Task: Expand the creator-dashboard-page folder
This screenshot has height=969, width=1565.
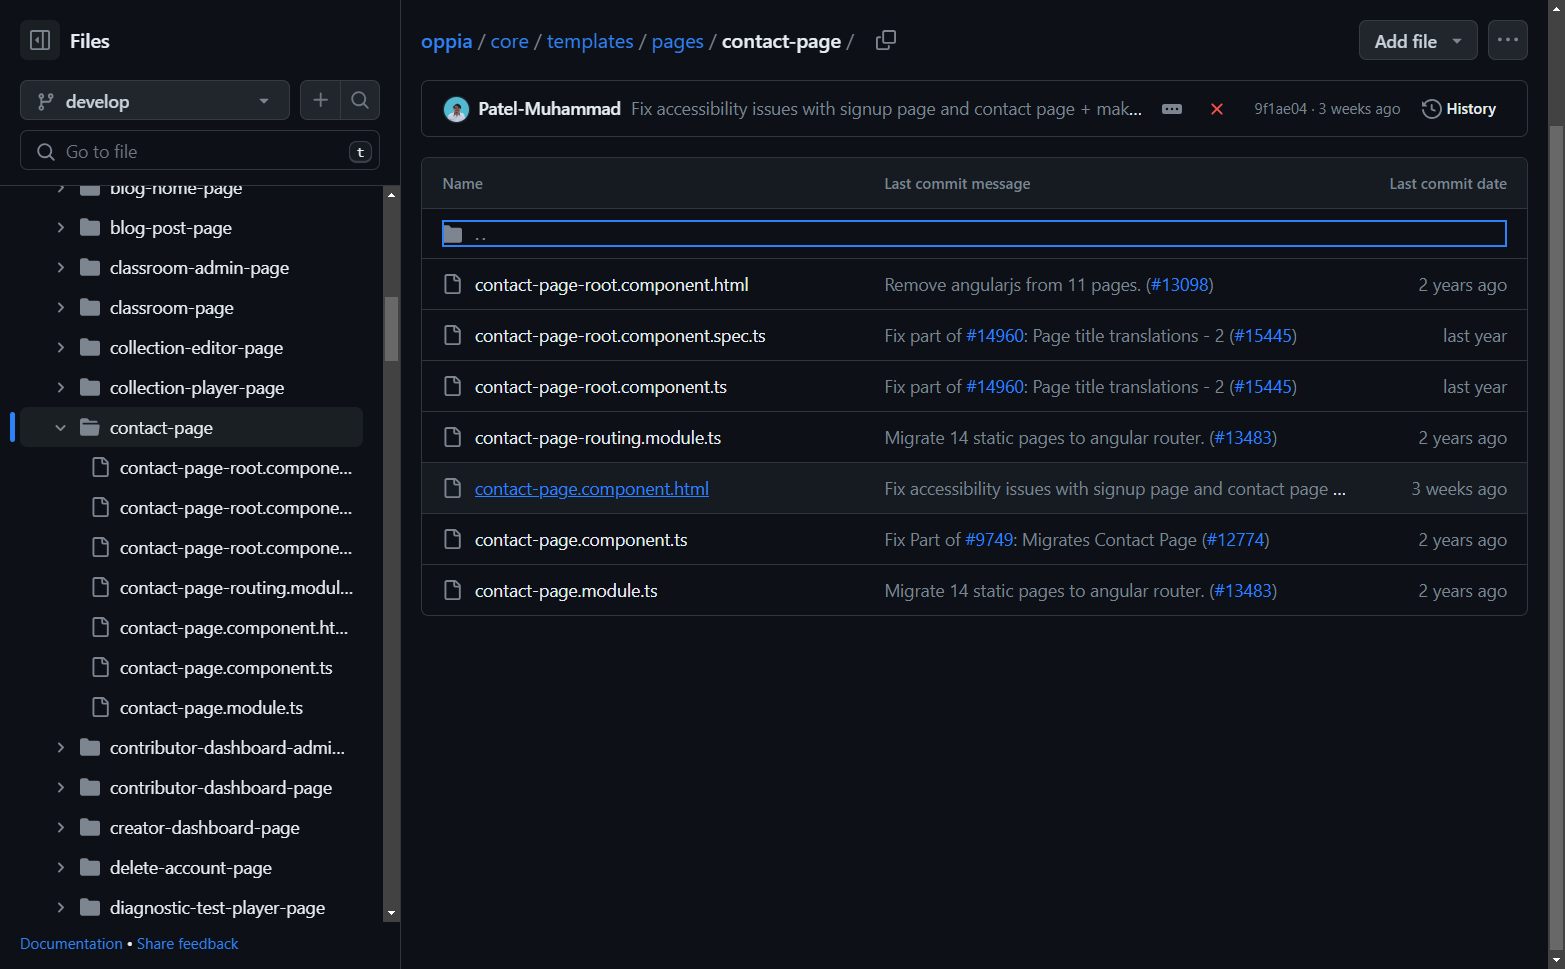Action: point(61,828)
